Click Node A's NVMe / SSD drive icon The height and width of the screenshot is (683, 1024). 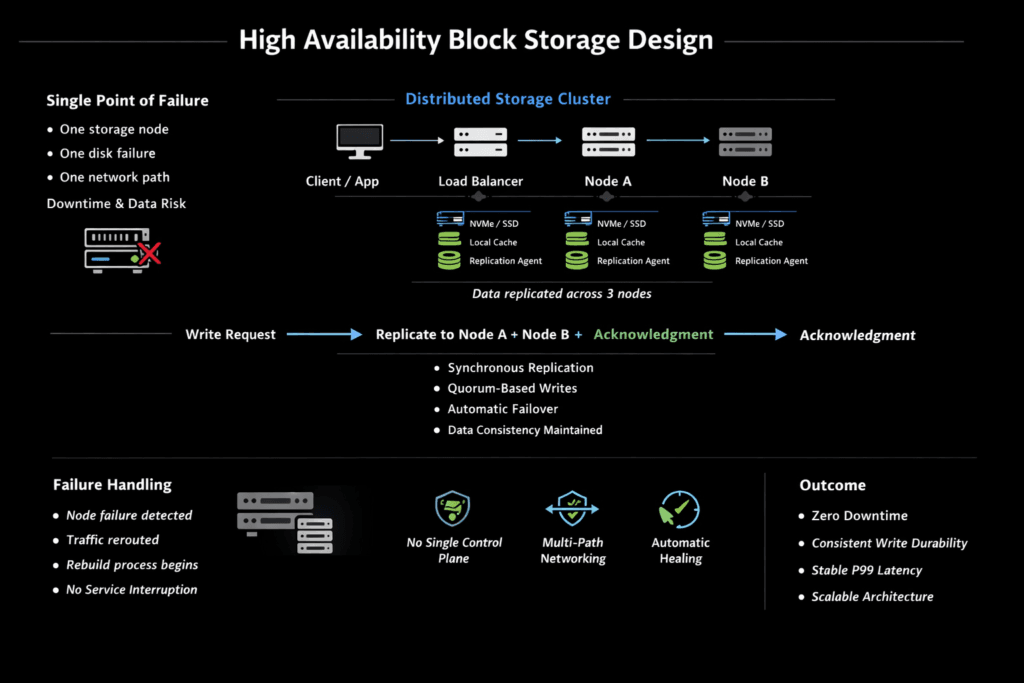[578, 220]
